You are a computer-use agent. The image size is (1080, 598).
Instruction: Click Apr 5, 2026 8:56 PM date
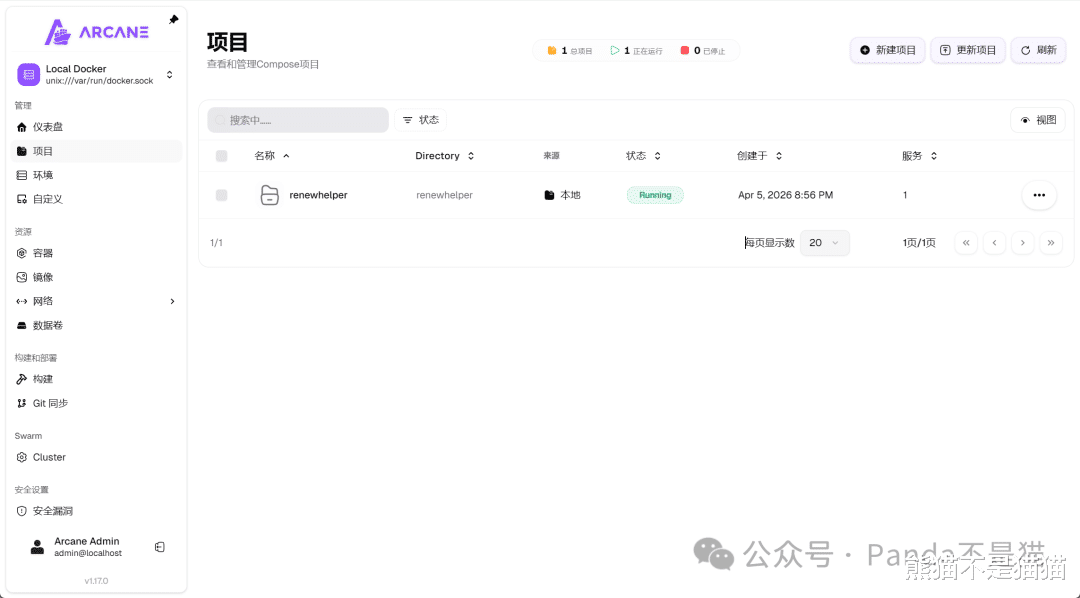click(785, 195)
